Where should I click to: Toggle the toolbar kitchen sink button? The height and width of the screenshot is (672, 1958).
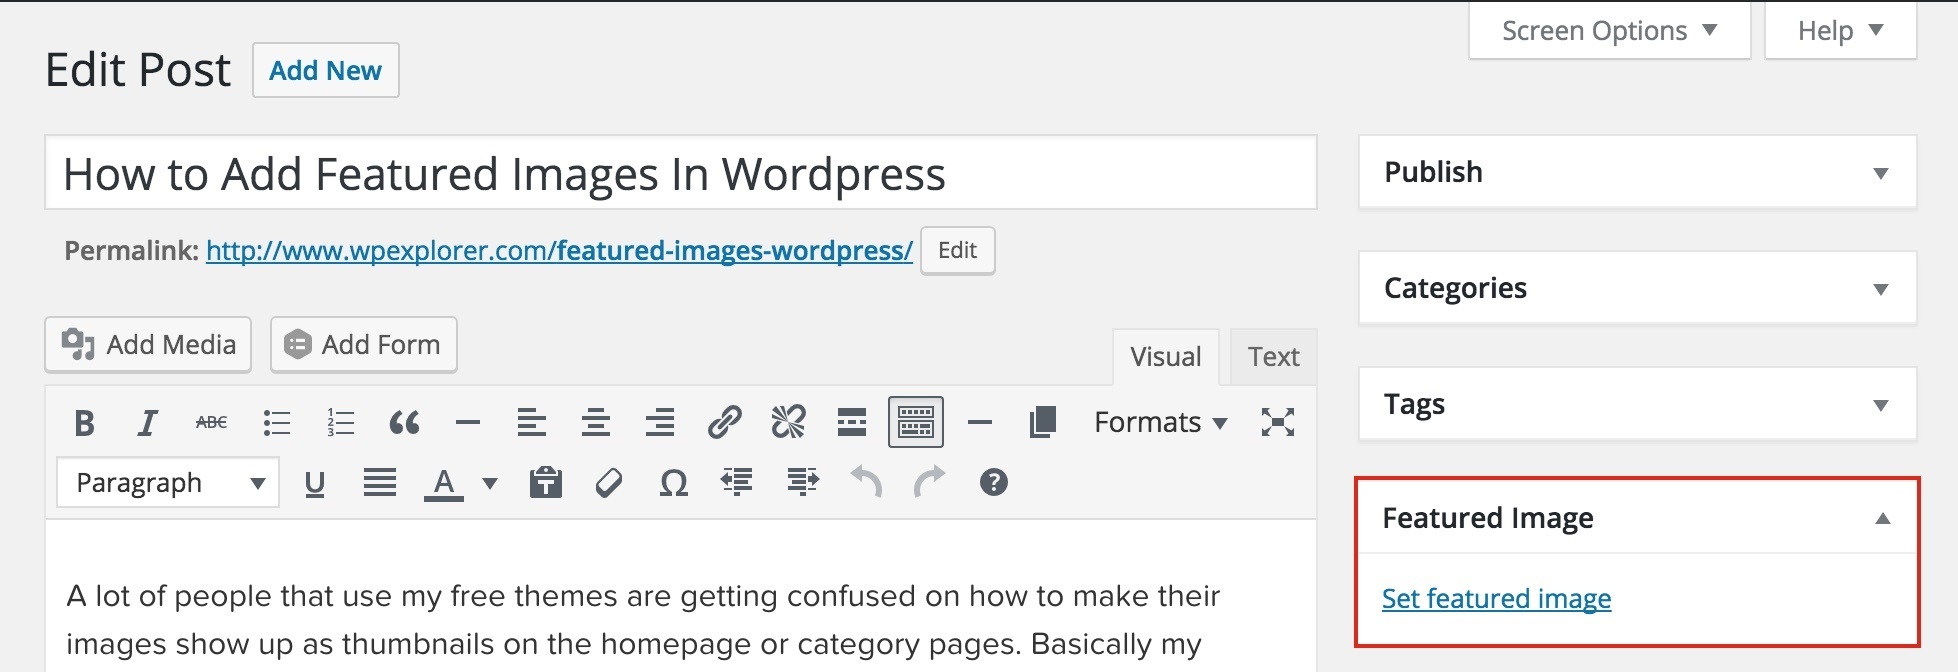(916, 422)
